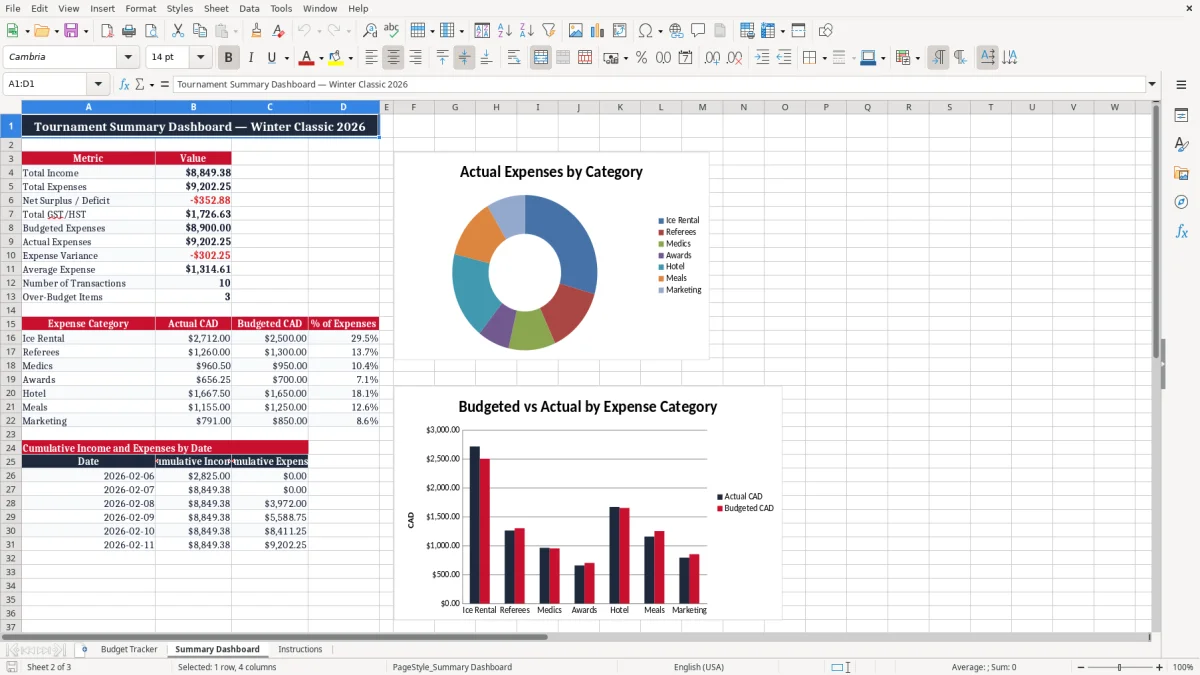Switch to Instructions sheet tab
This screenshot has height=675, width=1200.
click(300, 649)
